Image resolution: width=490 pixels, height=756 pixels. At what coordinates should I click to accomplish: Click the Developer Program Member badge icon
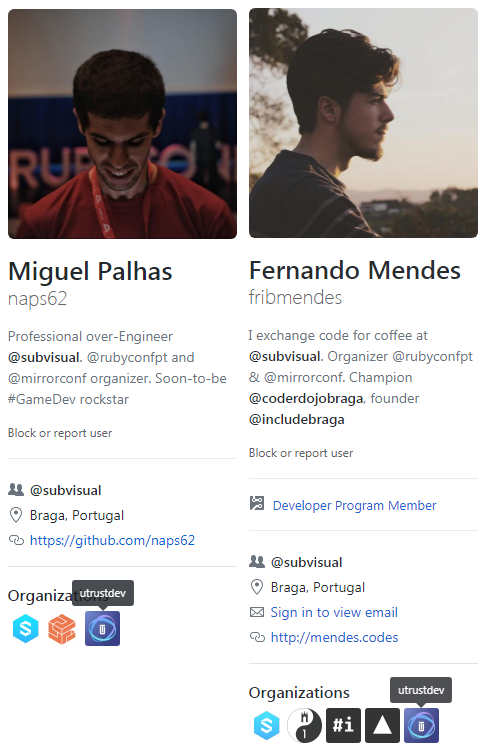[x=257, y=504]
